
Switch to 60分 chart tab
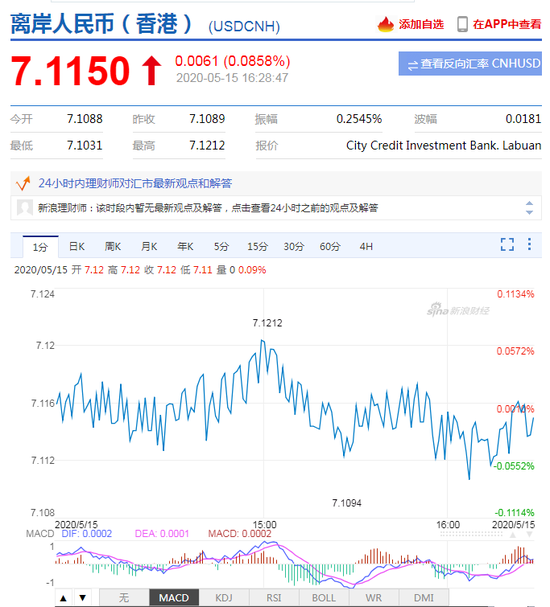tap(330, 246)
